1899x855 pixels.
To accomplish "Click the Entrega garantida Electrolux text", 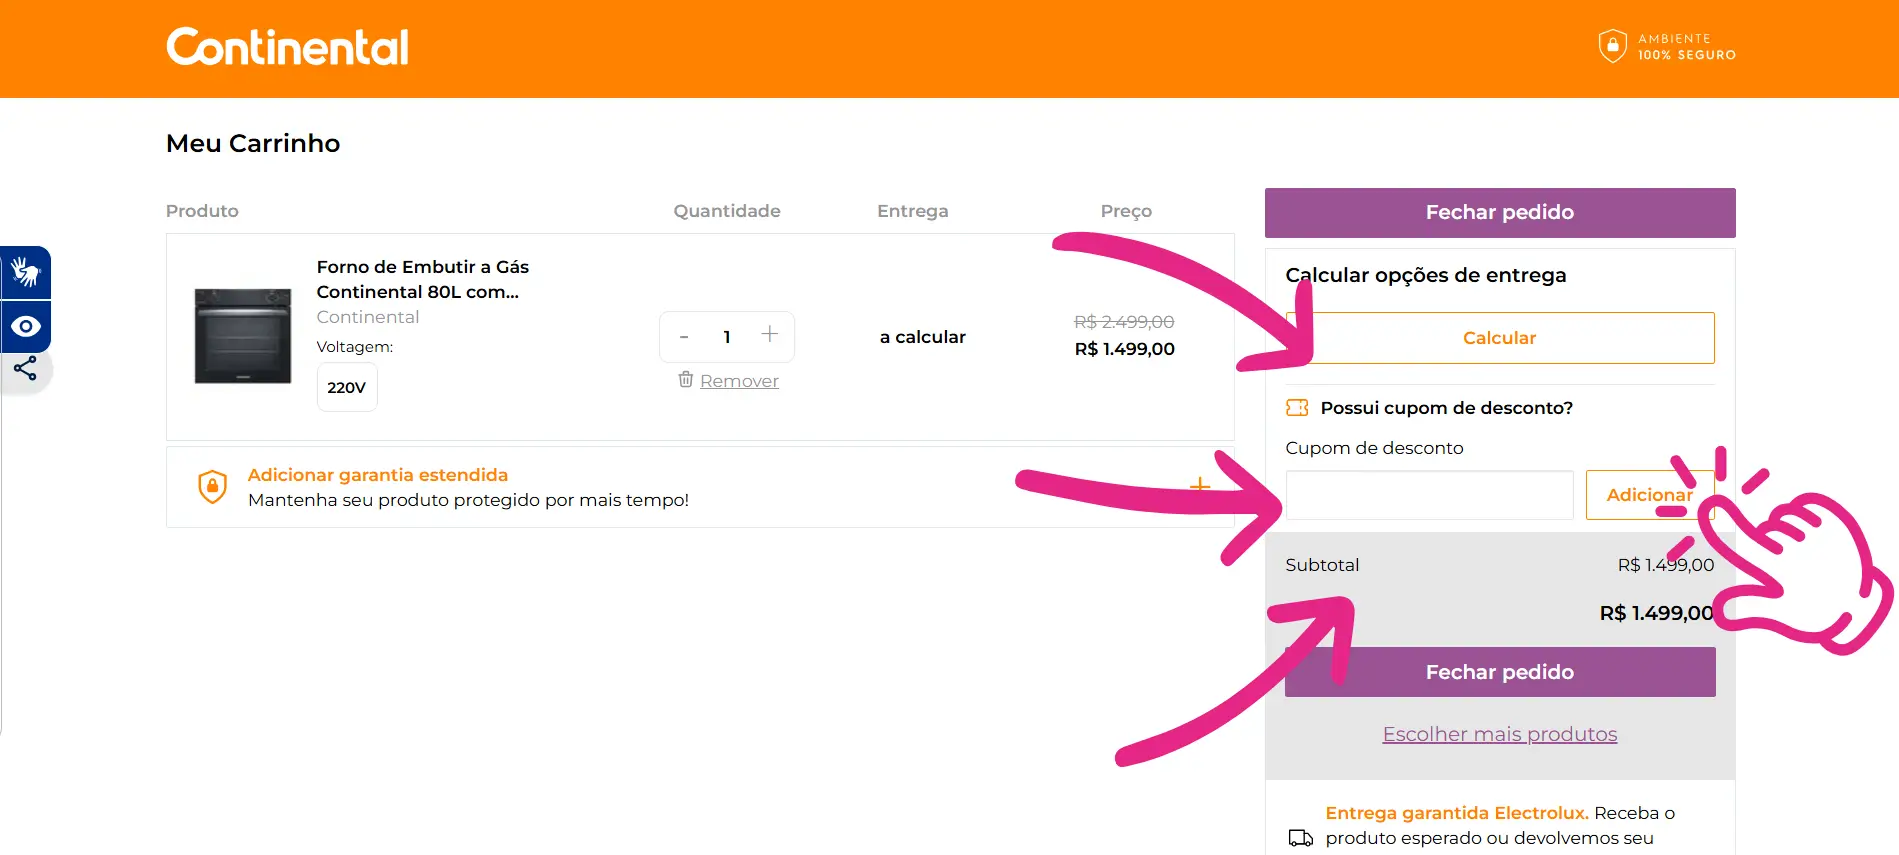I will (1457, 813).
